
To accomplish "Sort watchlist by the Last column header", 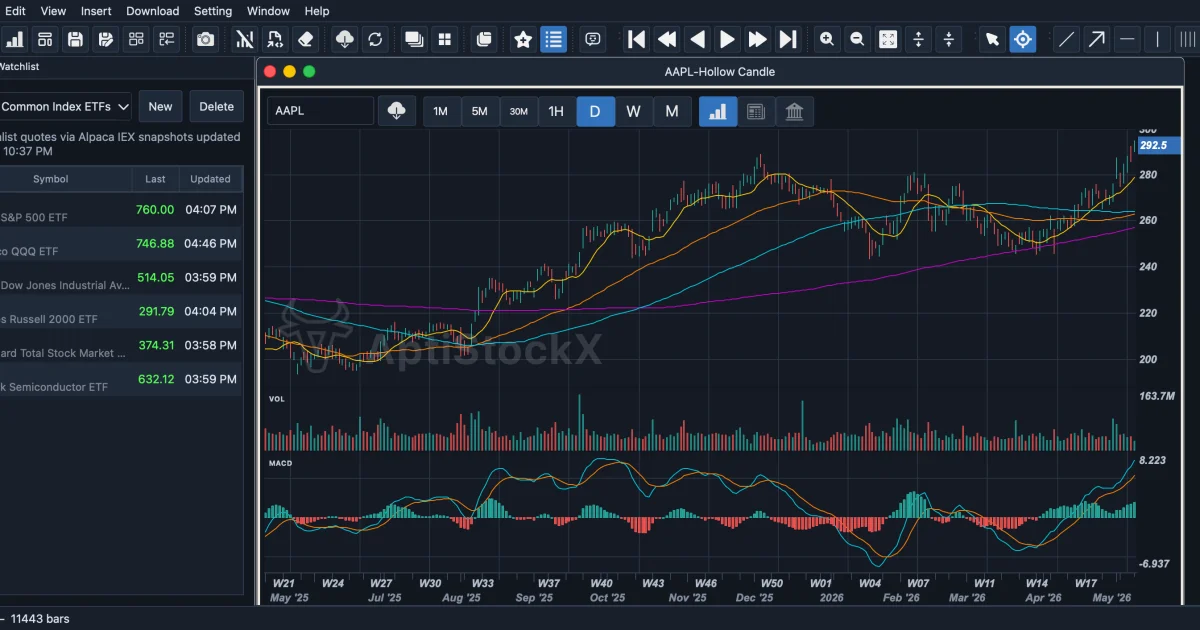I will pyautogui.click(x=155, y=179).
